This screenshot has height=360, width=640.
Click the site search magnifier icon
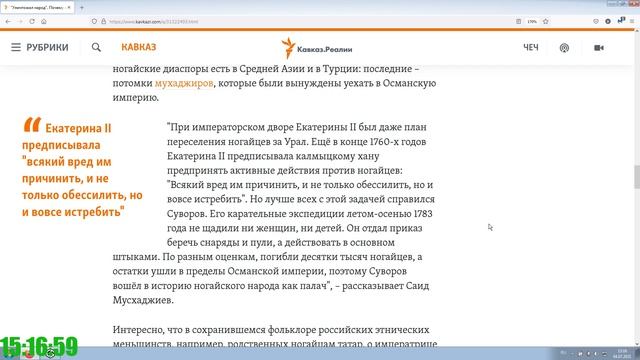[96, 47]
